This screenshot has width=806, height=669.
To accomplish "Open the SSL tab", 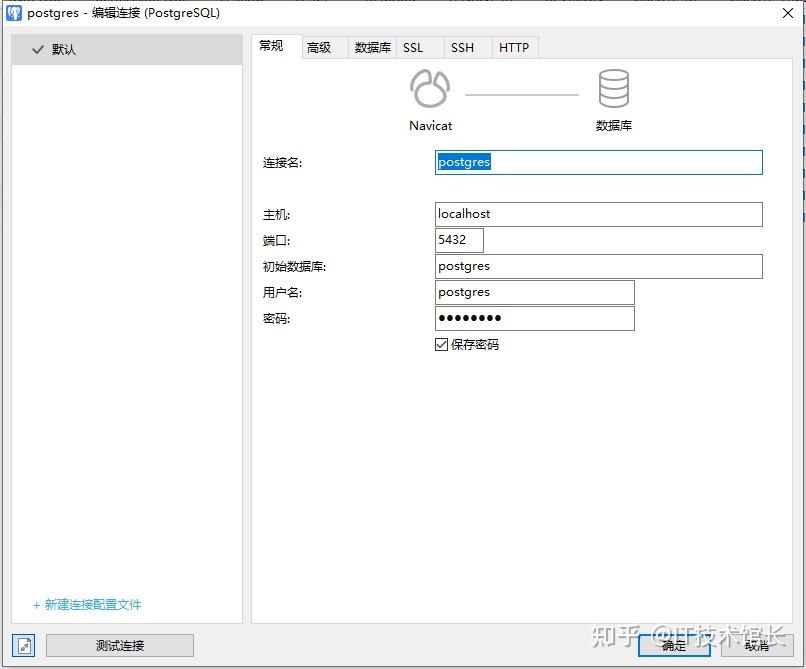I will (413, 46).
